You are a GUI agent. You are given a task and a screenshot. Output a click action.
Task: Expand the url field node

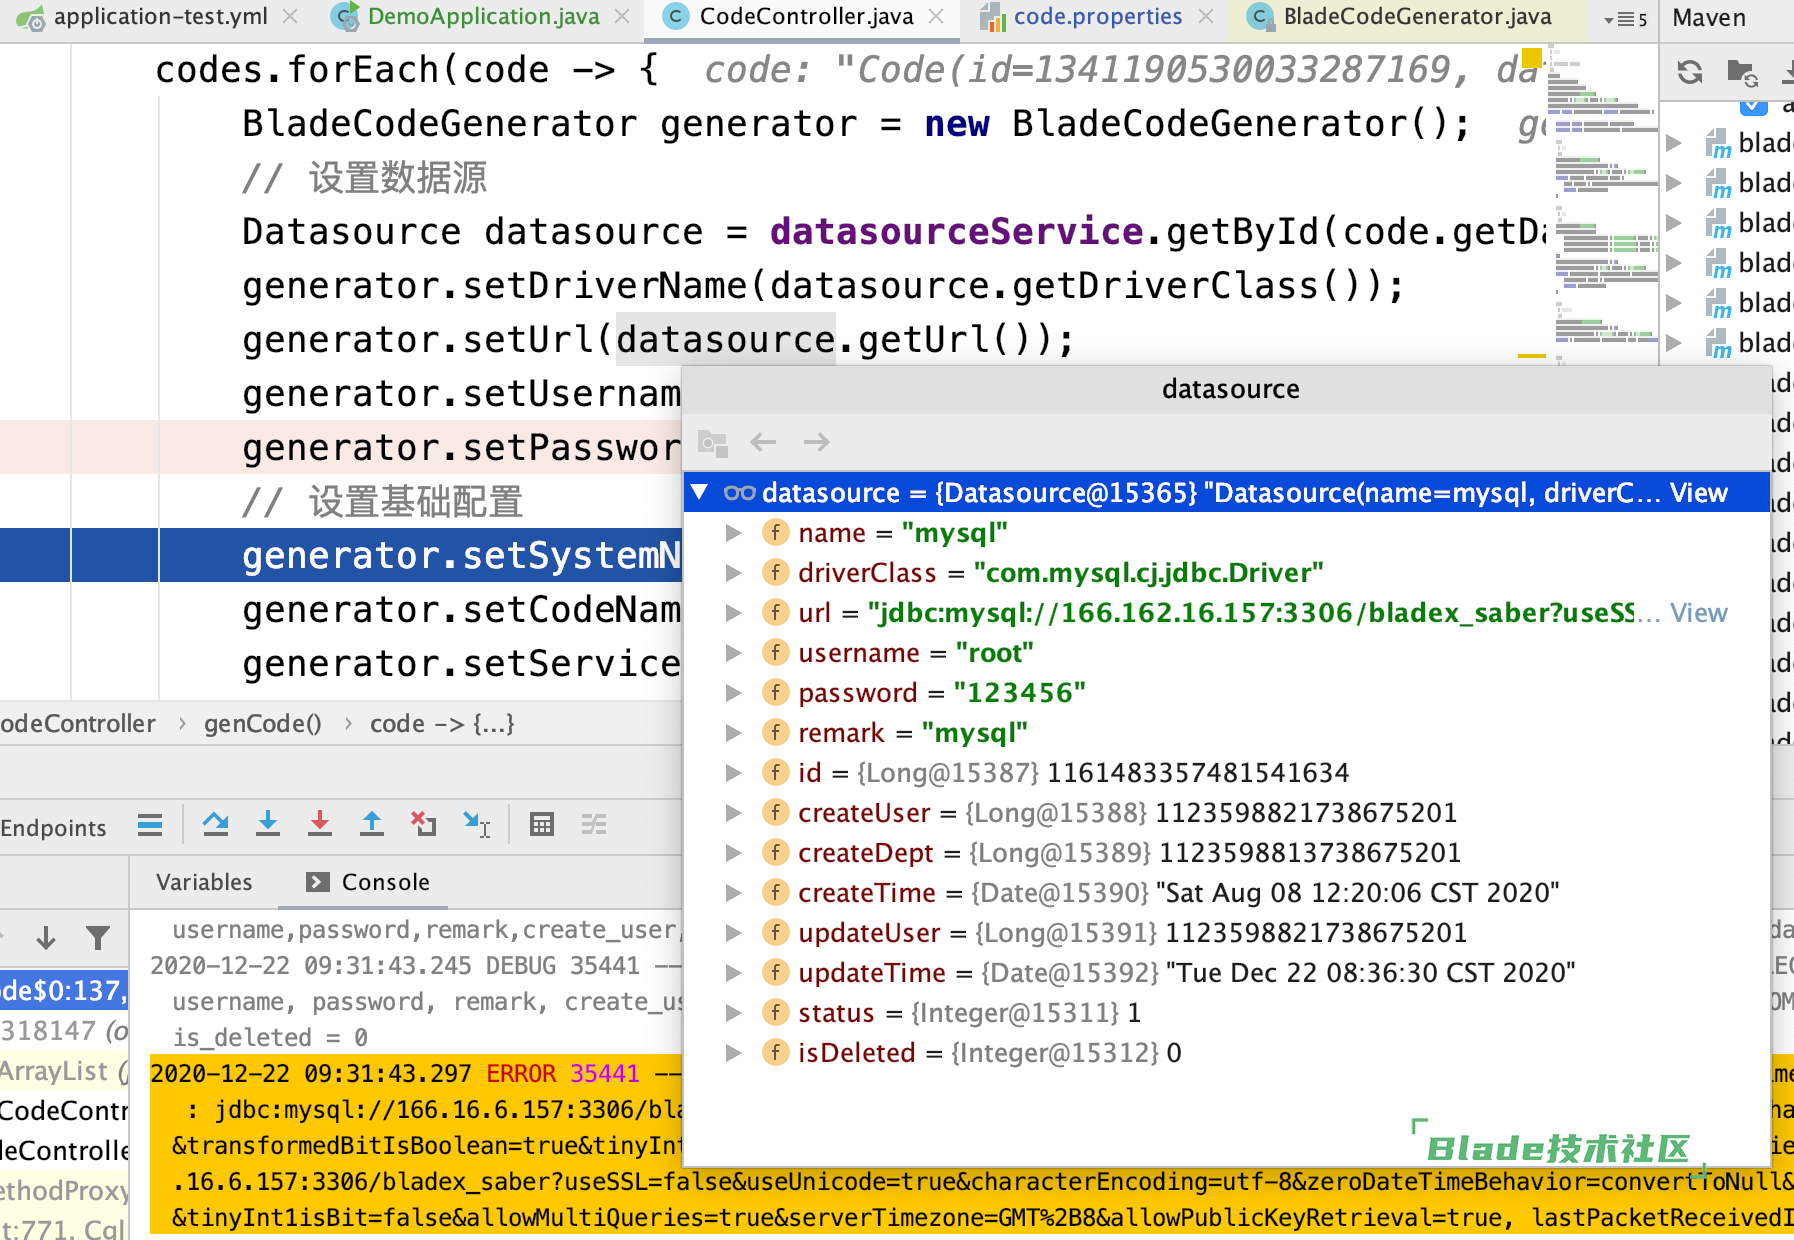tap(734, 613)
